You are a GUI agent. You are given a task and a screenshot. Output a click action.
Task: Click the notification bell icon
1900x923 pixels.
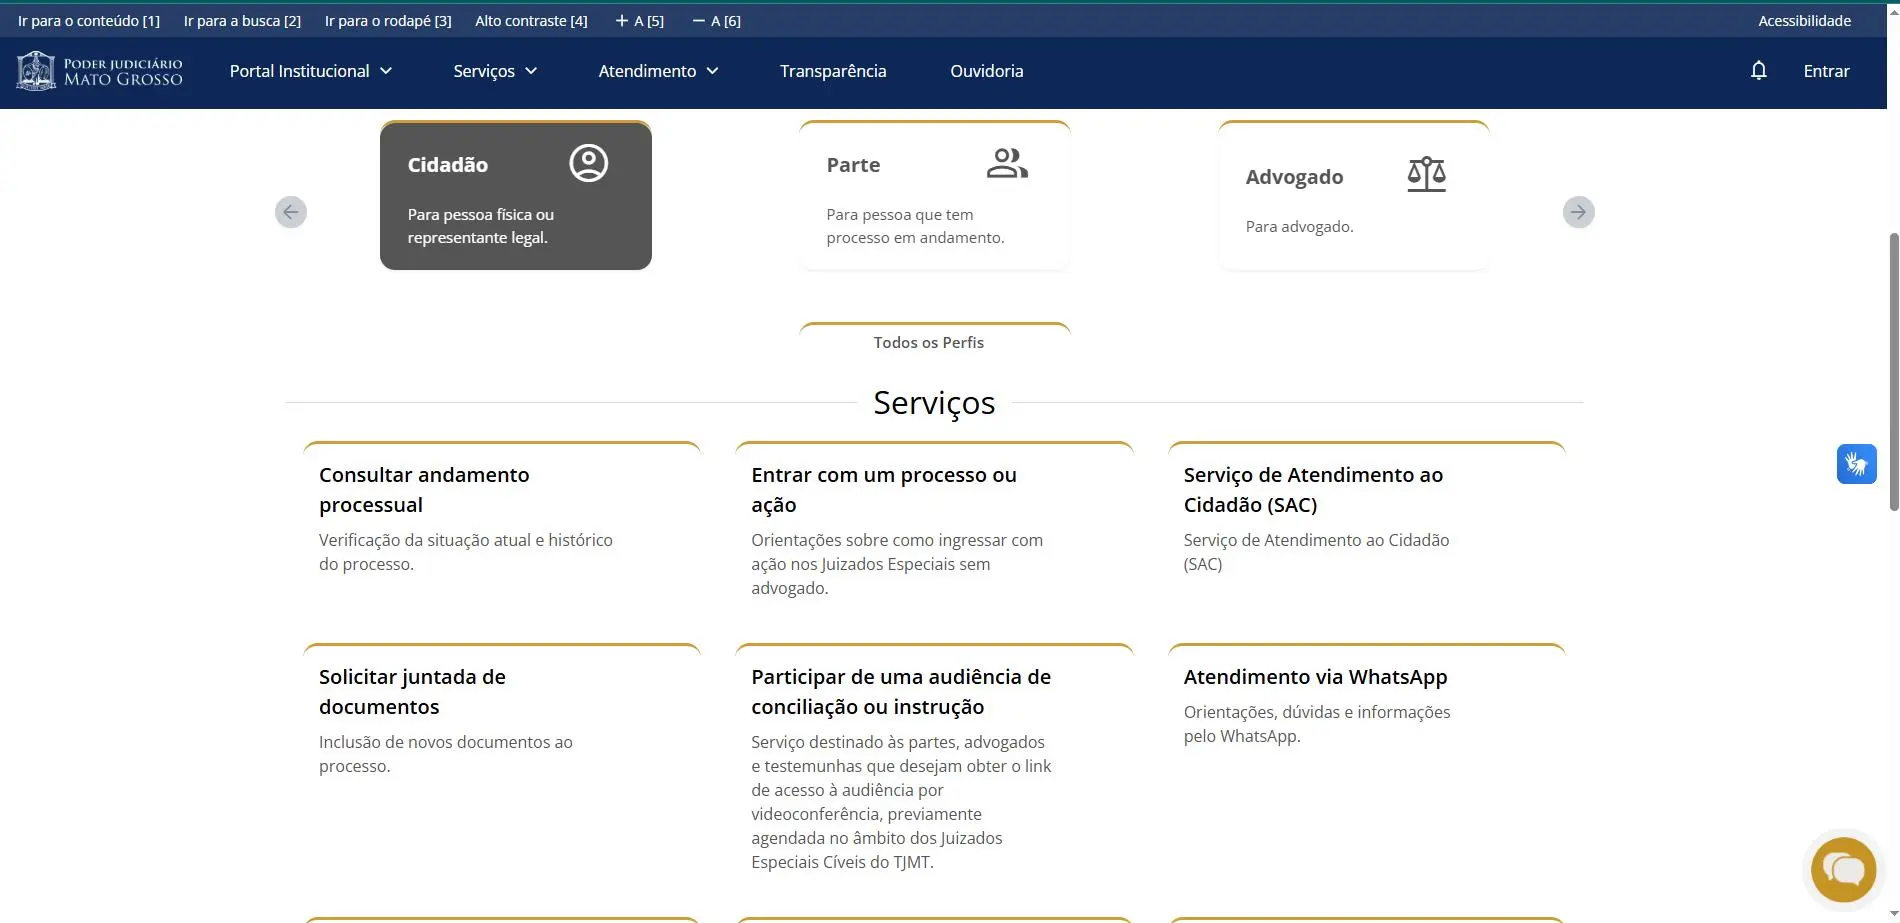pyautogui.click(x=1758, y=71)
